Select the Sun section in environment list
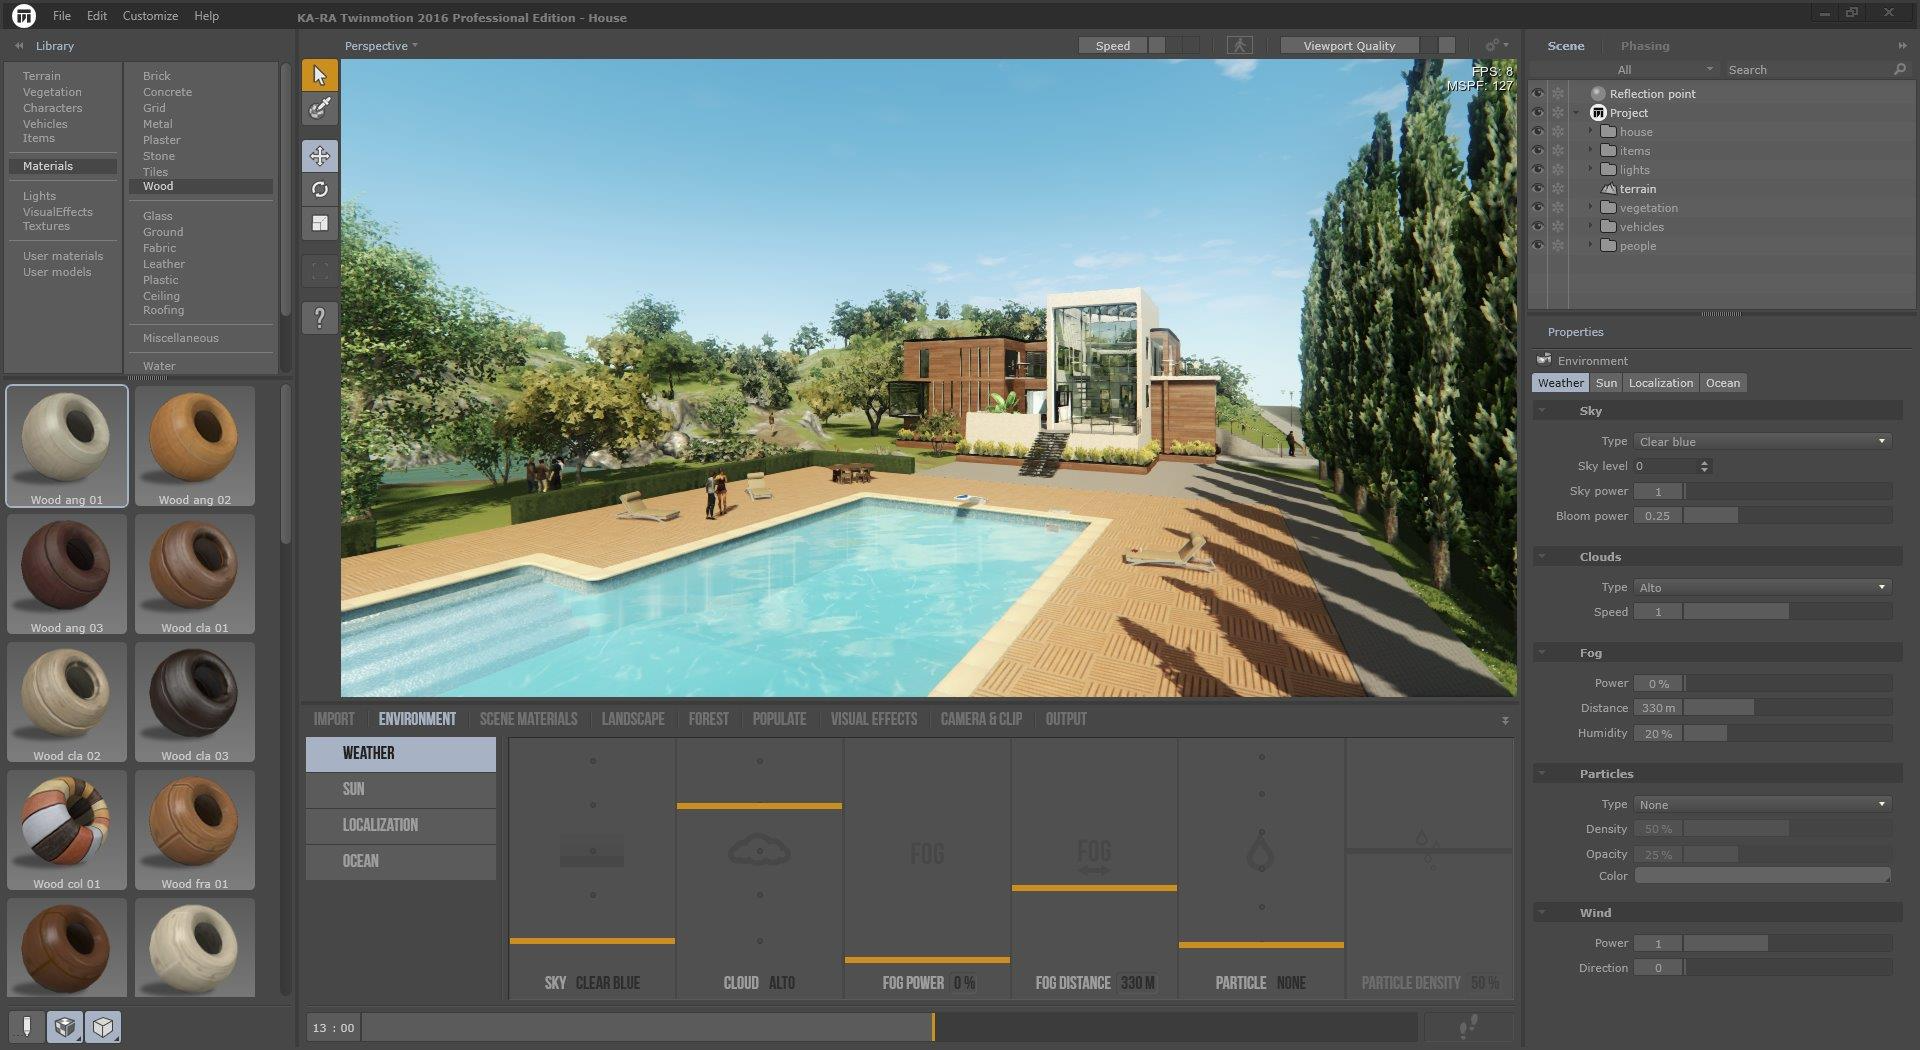Viewport: 1920px width, 1050px height. coord(400,789)
